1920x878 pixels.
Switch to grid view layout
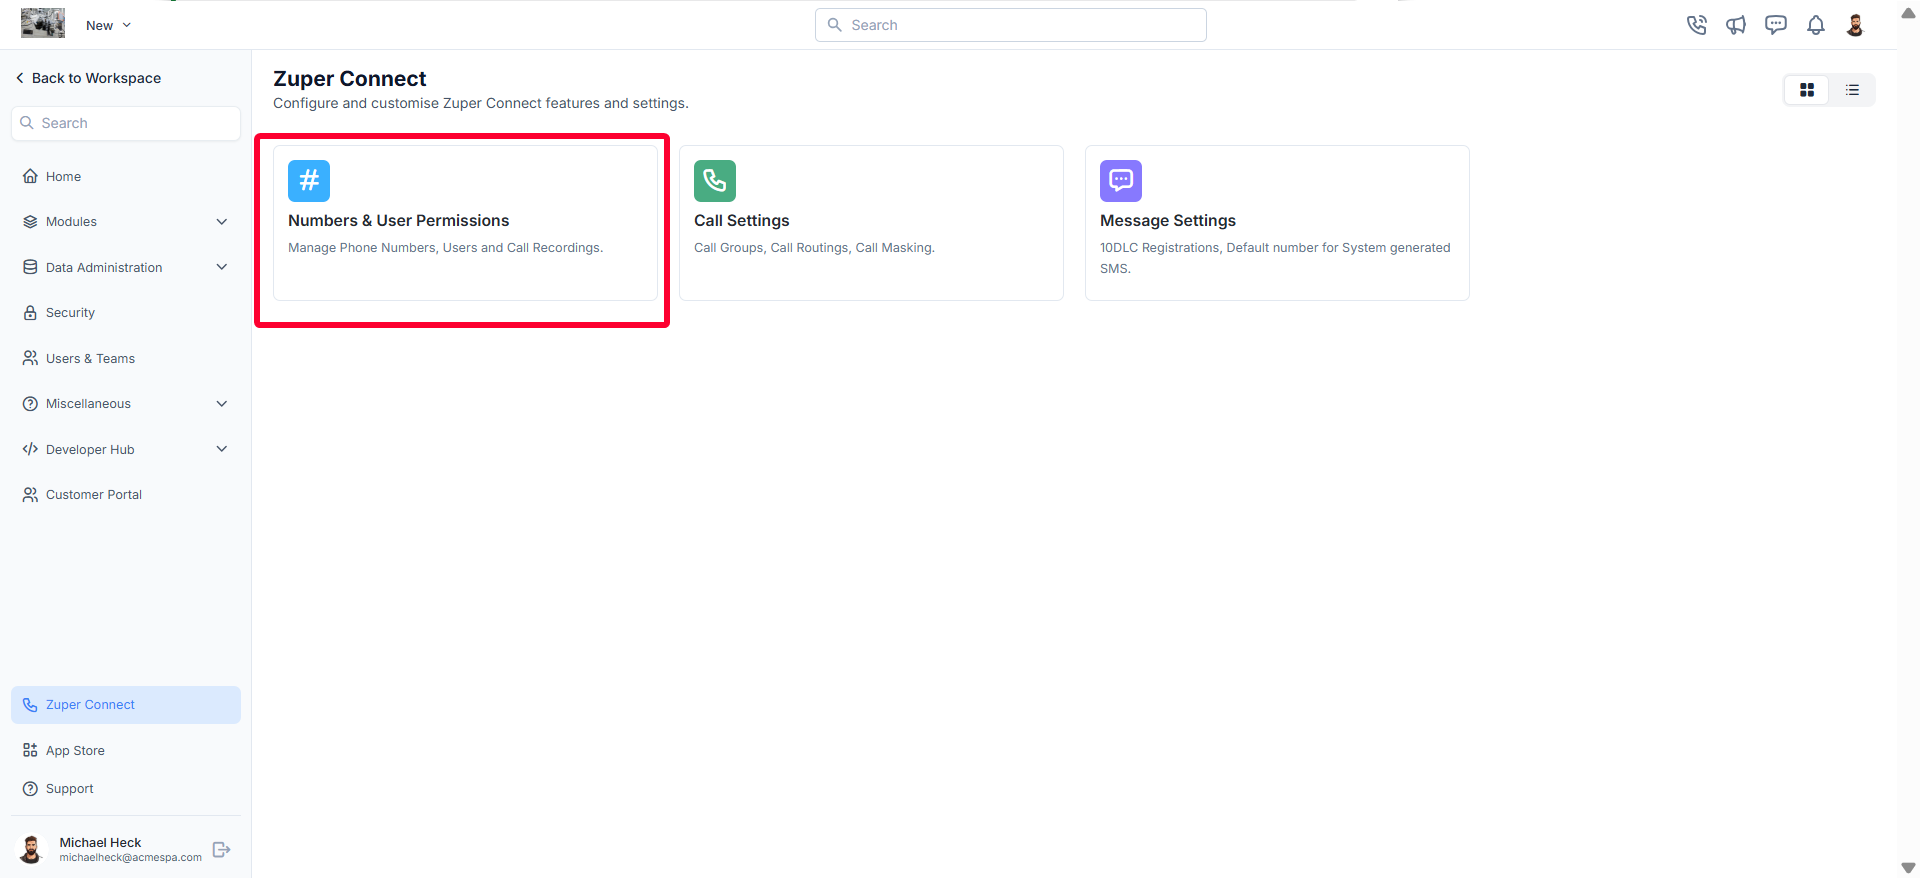[x=1807, y=90]
